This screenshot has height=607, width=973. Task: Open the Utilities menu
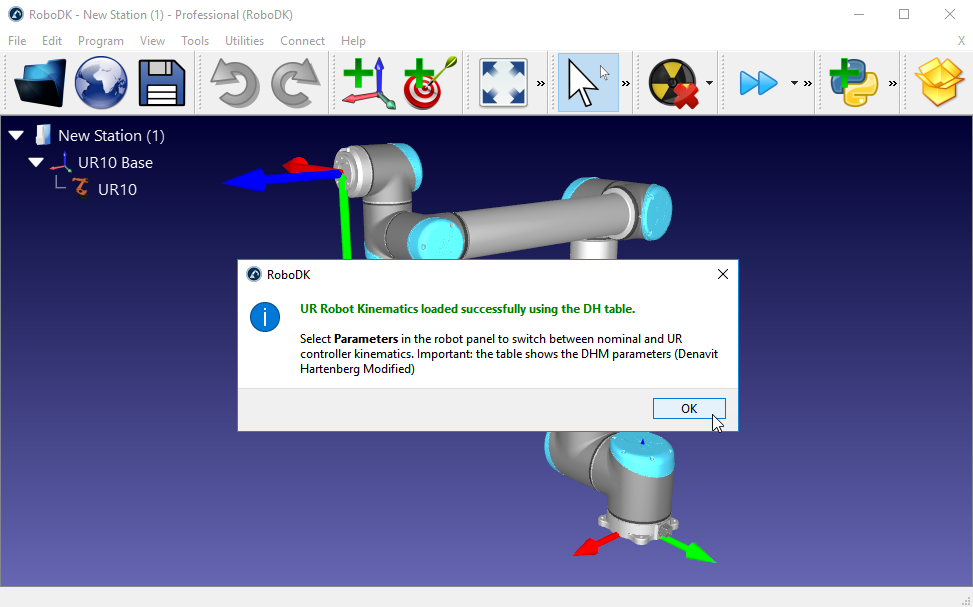point(244,41)
